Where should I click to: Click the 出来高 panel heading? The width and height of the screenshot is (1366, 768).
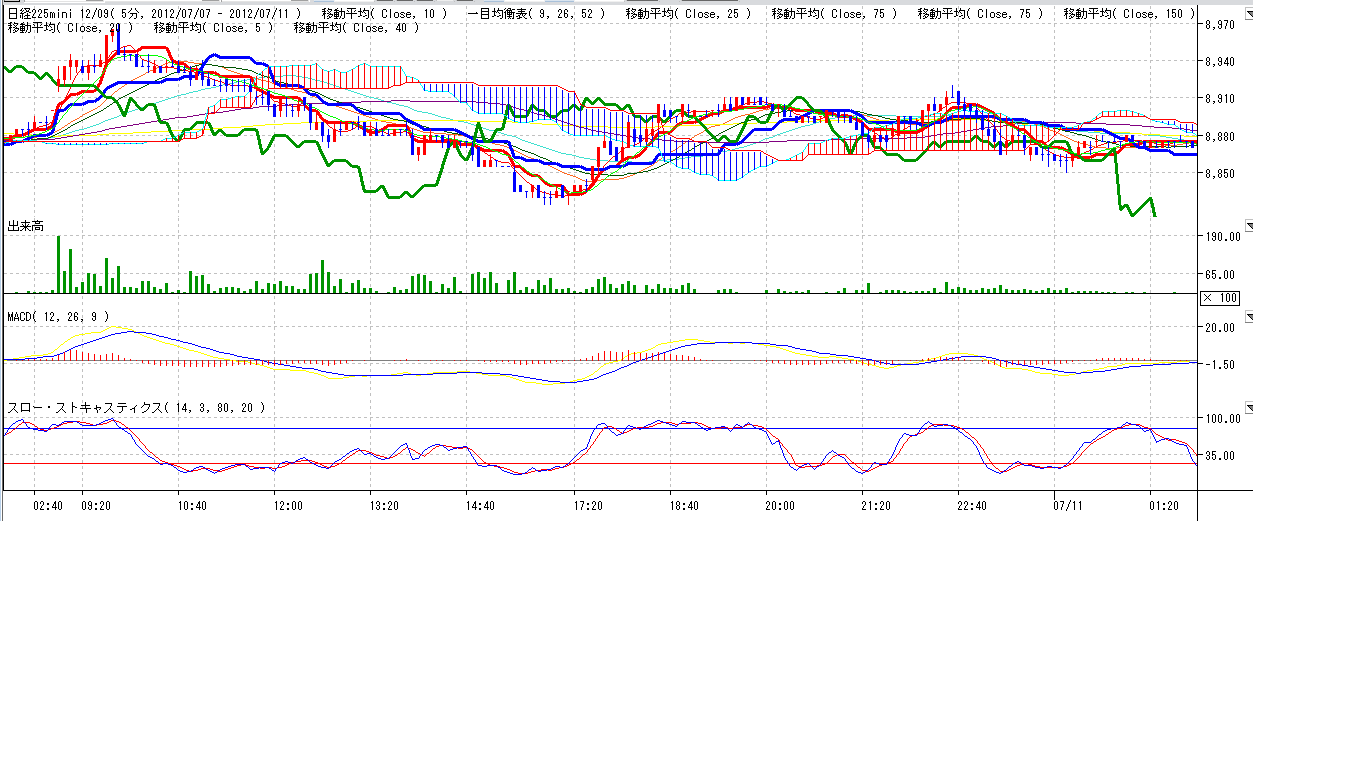26,227
